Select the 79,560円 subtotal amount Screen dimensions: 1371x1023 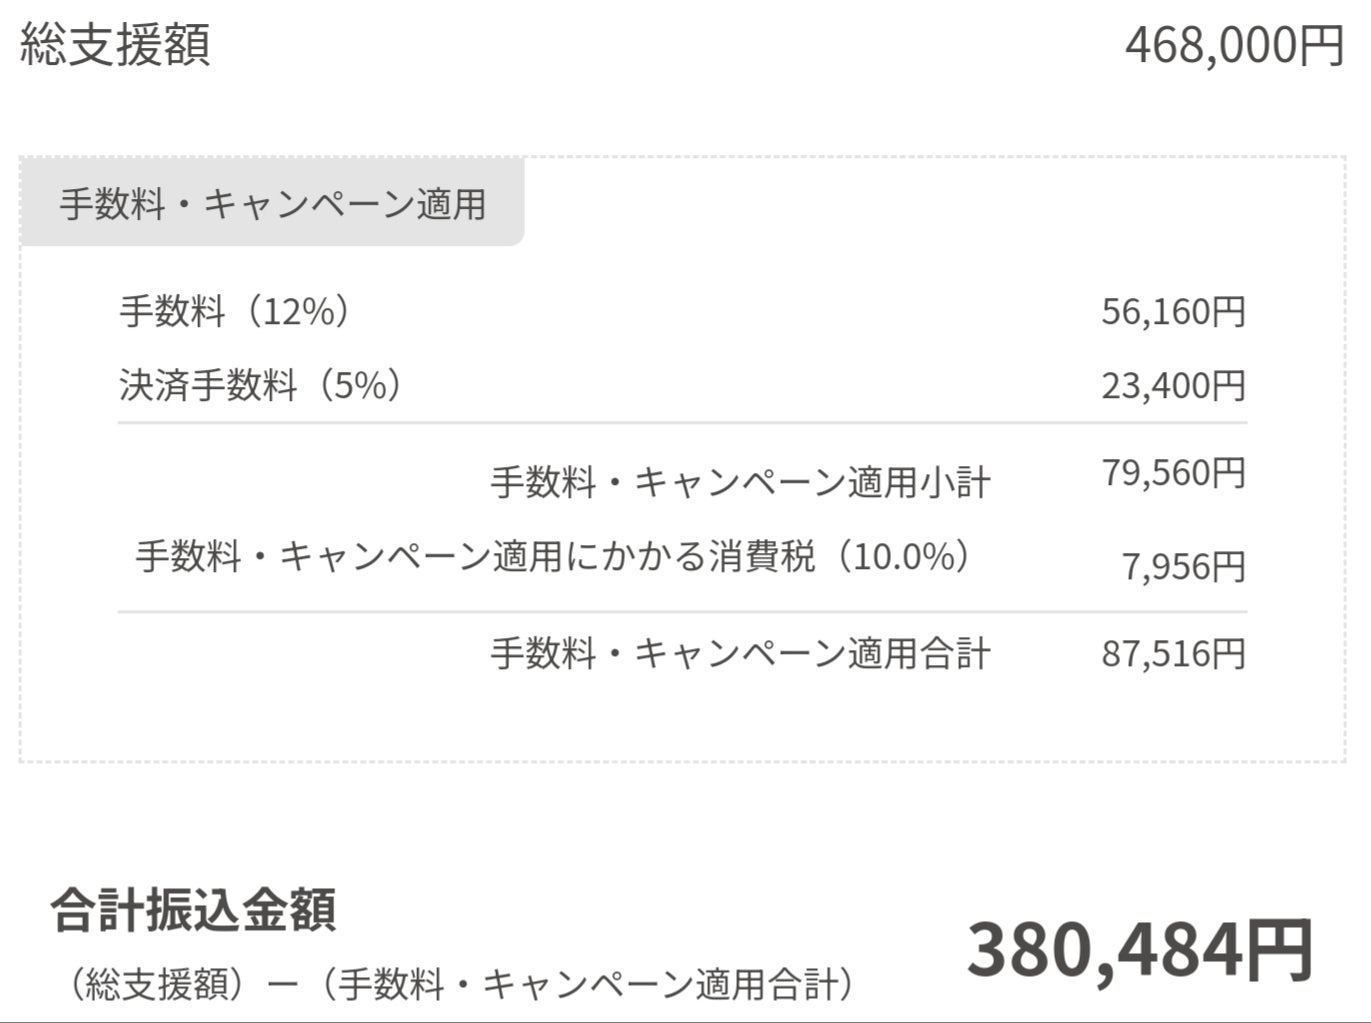1173,472
